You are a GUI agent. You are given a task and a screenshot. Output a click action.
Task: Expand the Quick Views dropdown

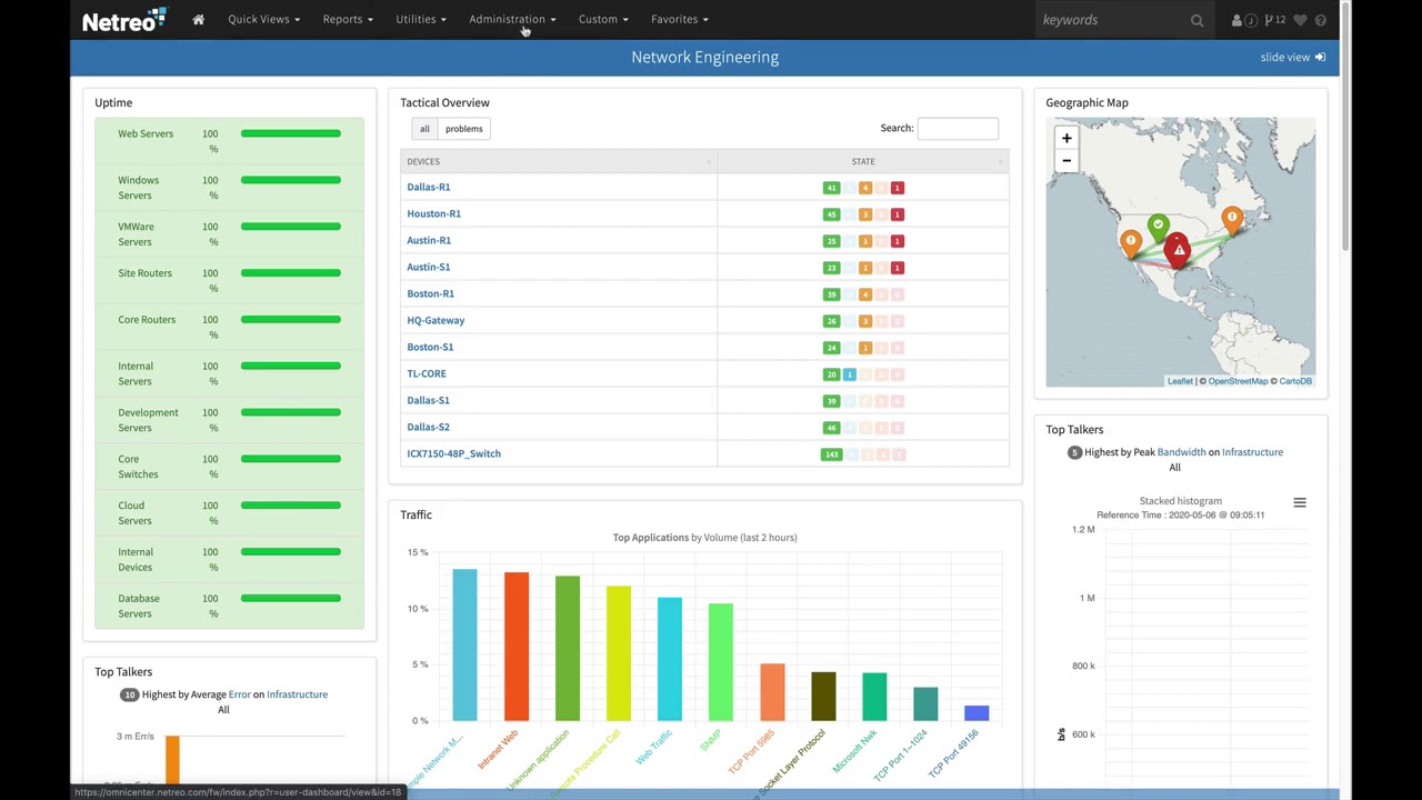click(264, 19)
